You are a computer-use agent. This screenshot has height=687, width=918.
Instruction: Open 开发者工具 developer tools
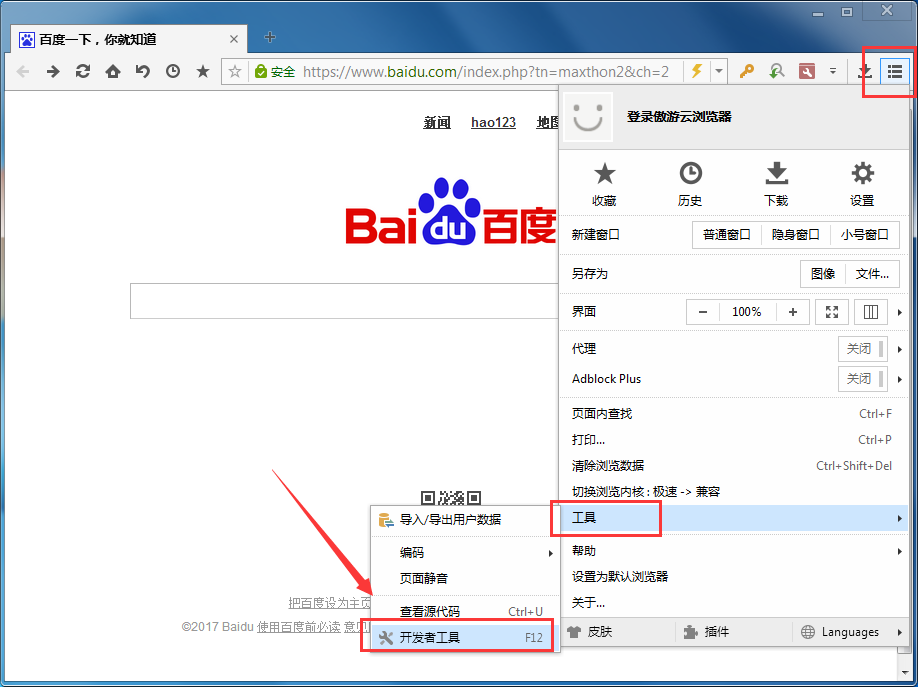(x=465, y=638)
